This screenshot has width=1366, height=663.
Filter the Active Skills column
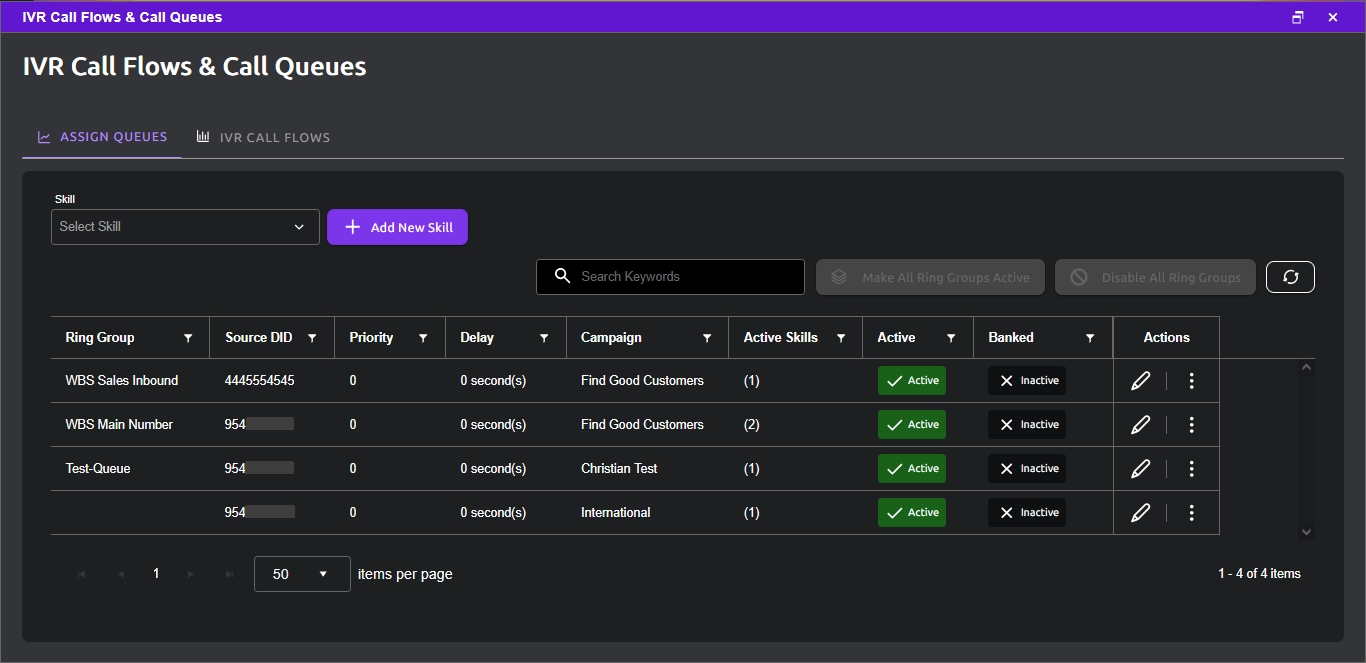point(841,338)
